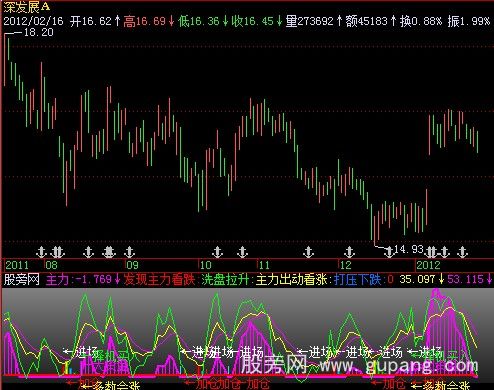Select the 2012 year marker on time axis
Viewport: 494px width, 390px height.
(x=428, y=265)
